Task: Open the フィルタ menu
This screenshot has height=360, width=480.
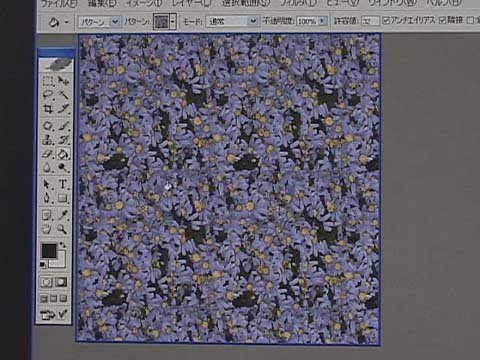Action: click(x=298, y=3)
